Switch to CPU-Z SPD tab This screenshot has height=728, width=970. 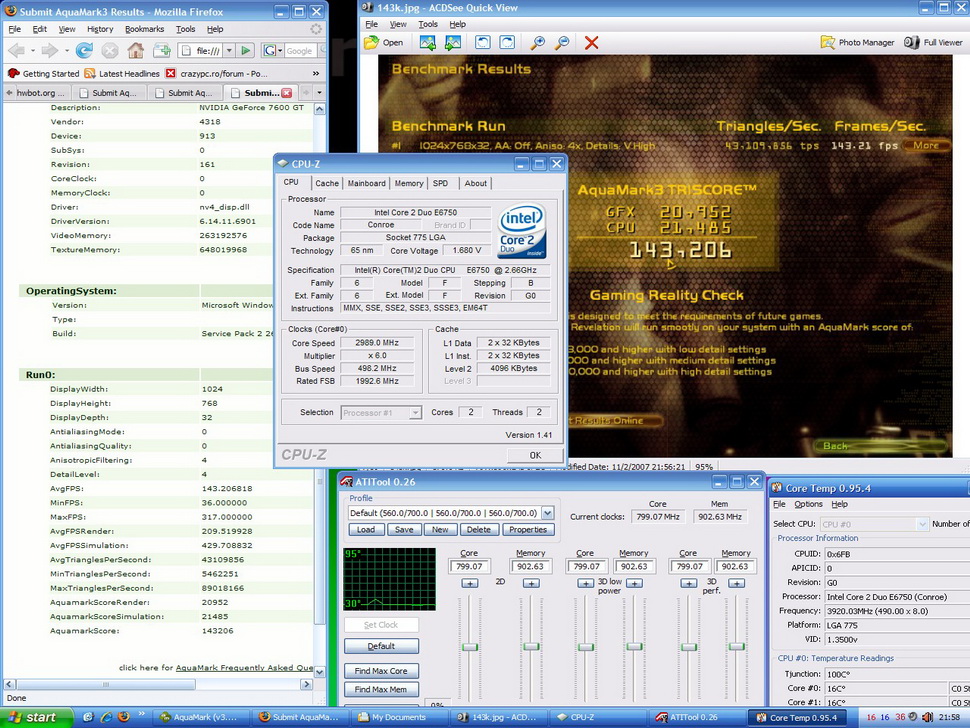[440, 183]
